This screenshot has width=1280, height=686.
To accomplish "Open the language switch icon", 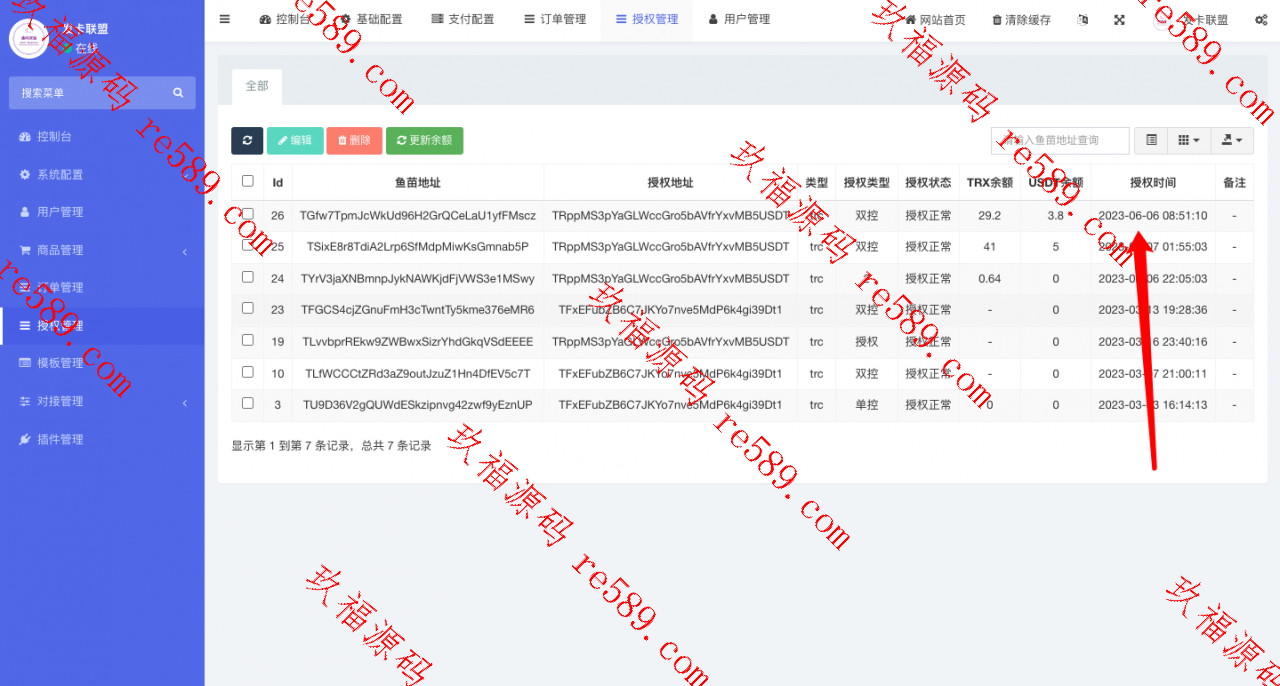I will (x=1084, y=20).
